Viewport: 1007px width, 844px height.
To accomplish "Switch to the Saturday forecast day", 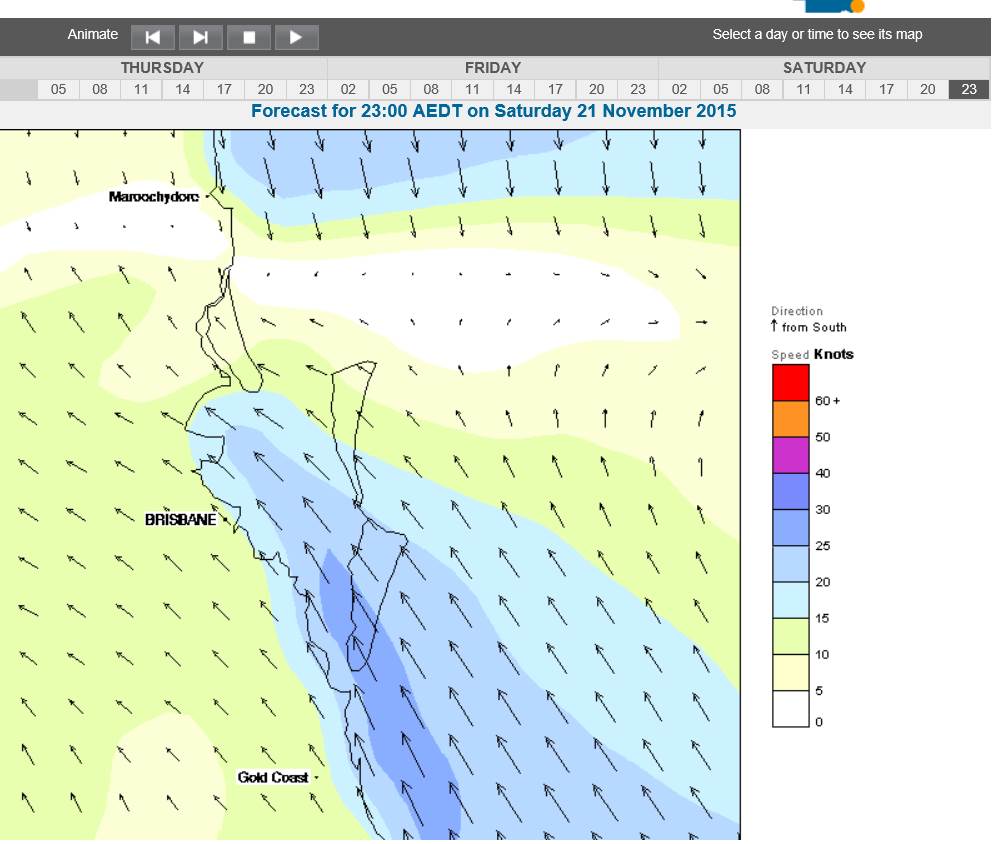I will coord(822,68).
